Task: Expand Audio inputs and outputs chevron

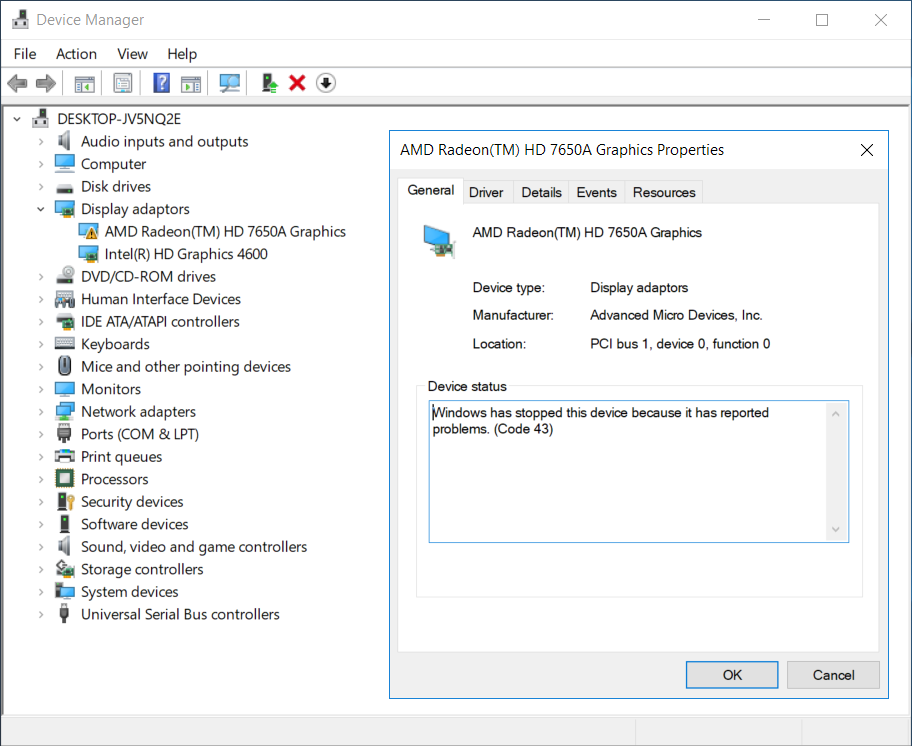Action: (41, 142)
